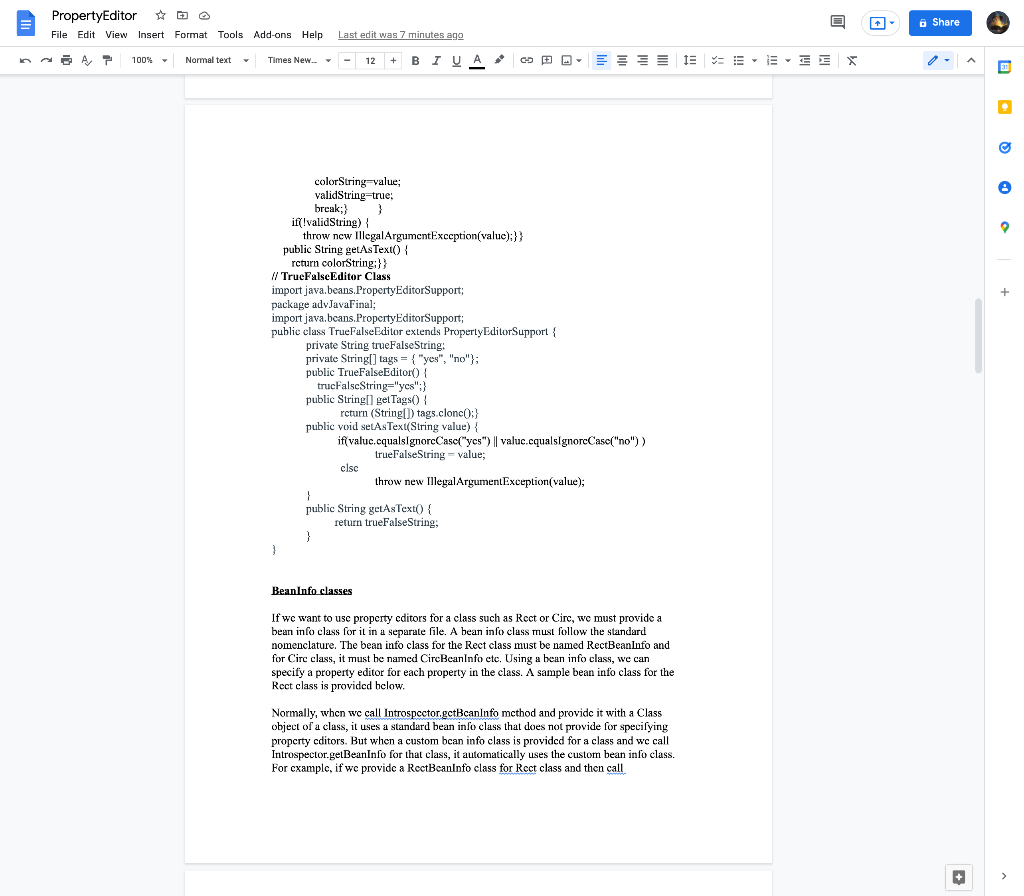This screenshot has height=896, width=1024.
Task: Open version history via last edit link
Action: [400, 33]
